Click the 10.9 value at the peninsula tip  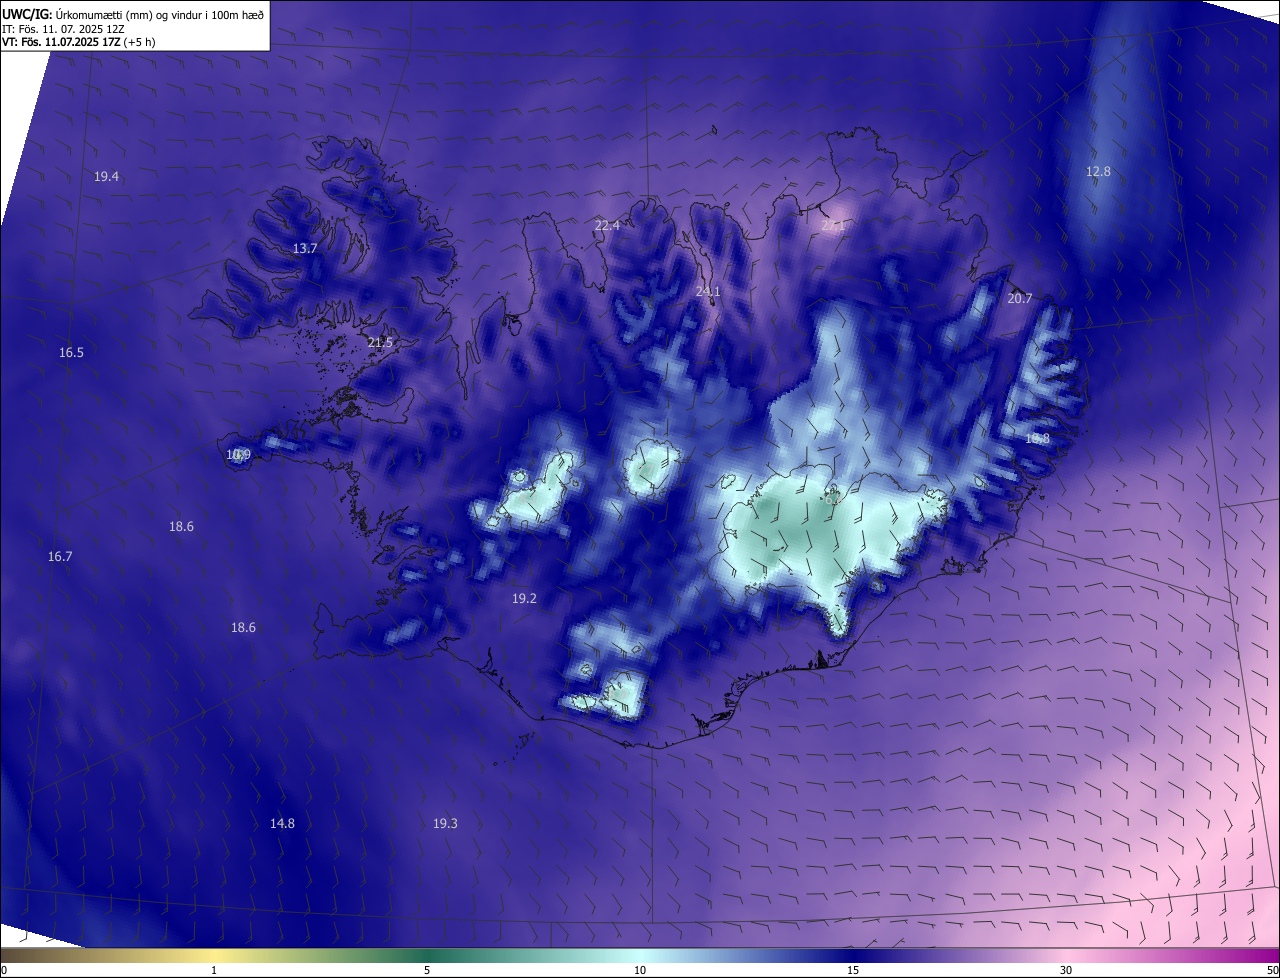tap(238, 455)
